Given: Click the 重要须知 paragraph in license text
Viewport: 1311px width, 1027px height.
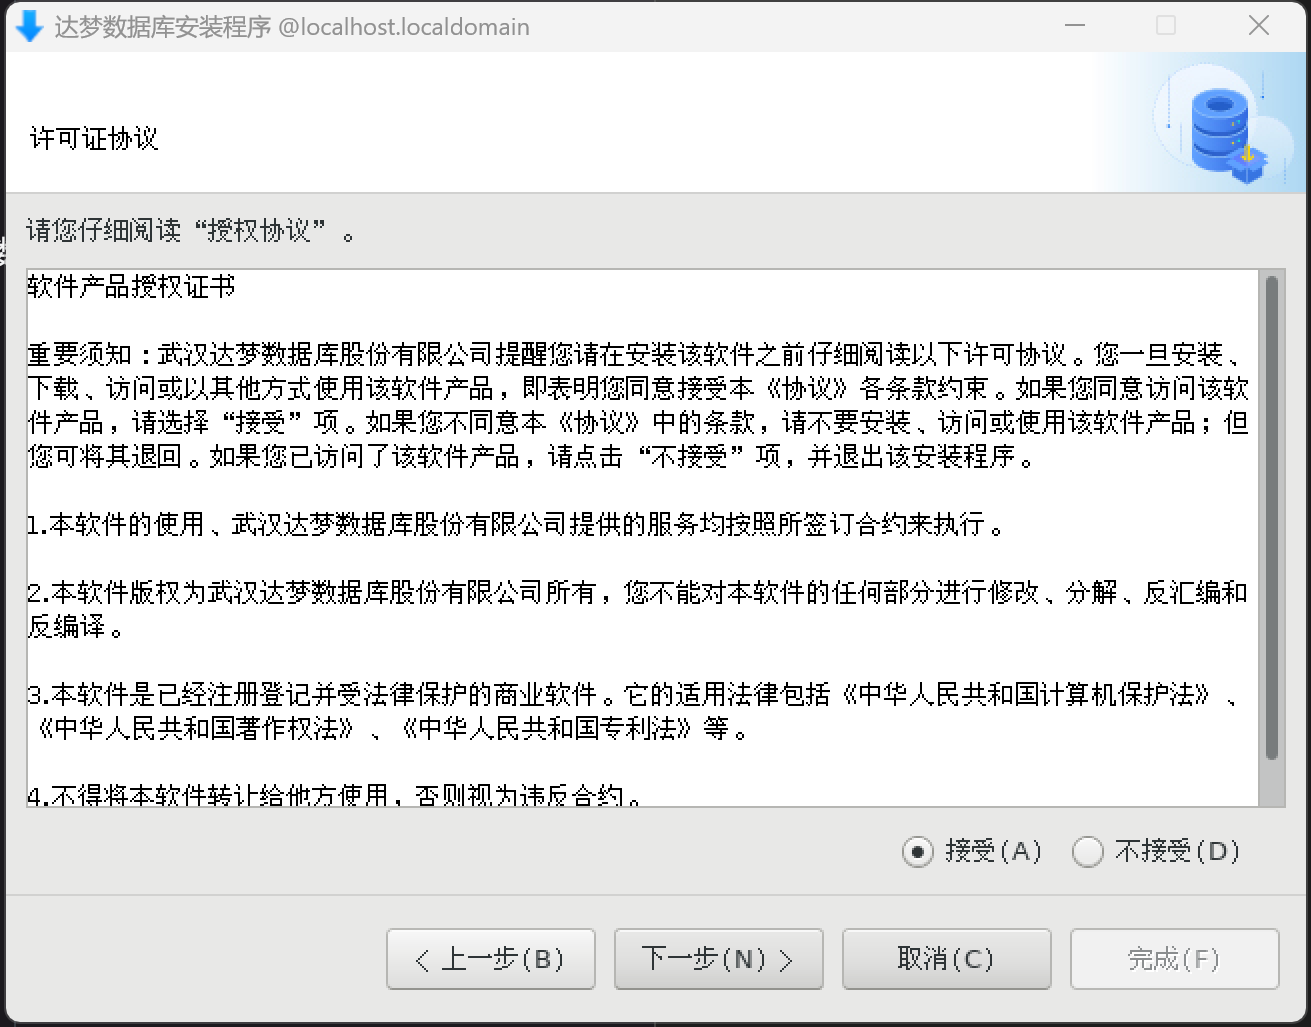Looking at the screenshot, I should (x=638, y=406).
